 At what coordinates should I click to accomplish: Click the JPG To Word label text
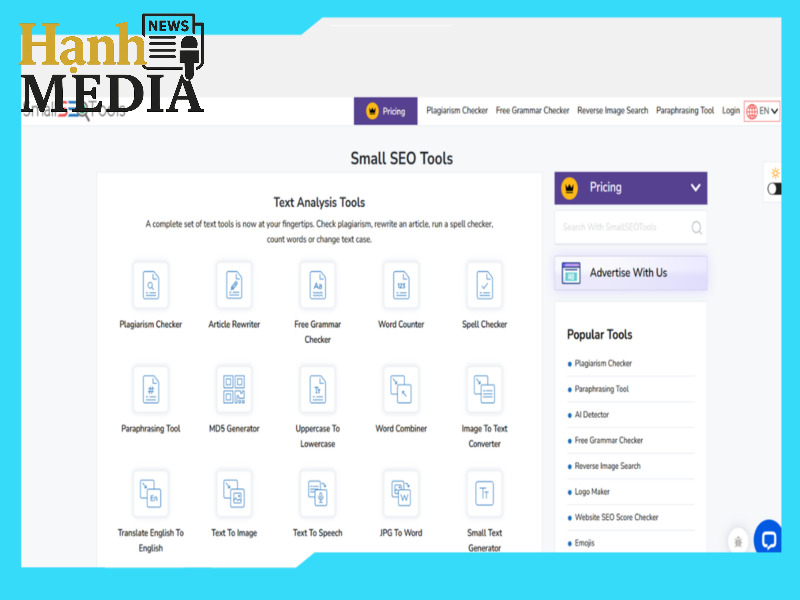[401, 533]
